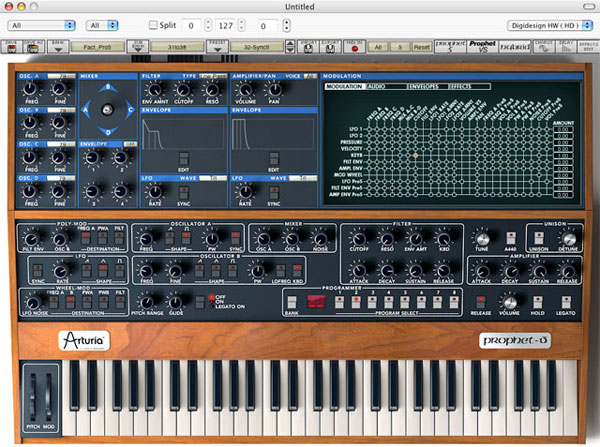This screenshot has width=600, height=447.
Task: Click the orange KEYB modulation matrix node
Action: coord(416,155)
